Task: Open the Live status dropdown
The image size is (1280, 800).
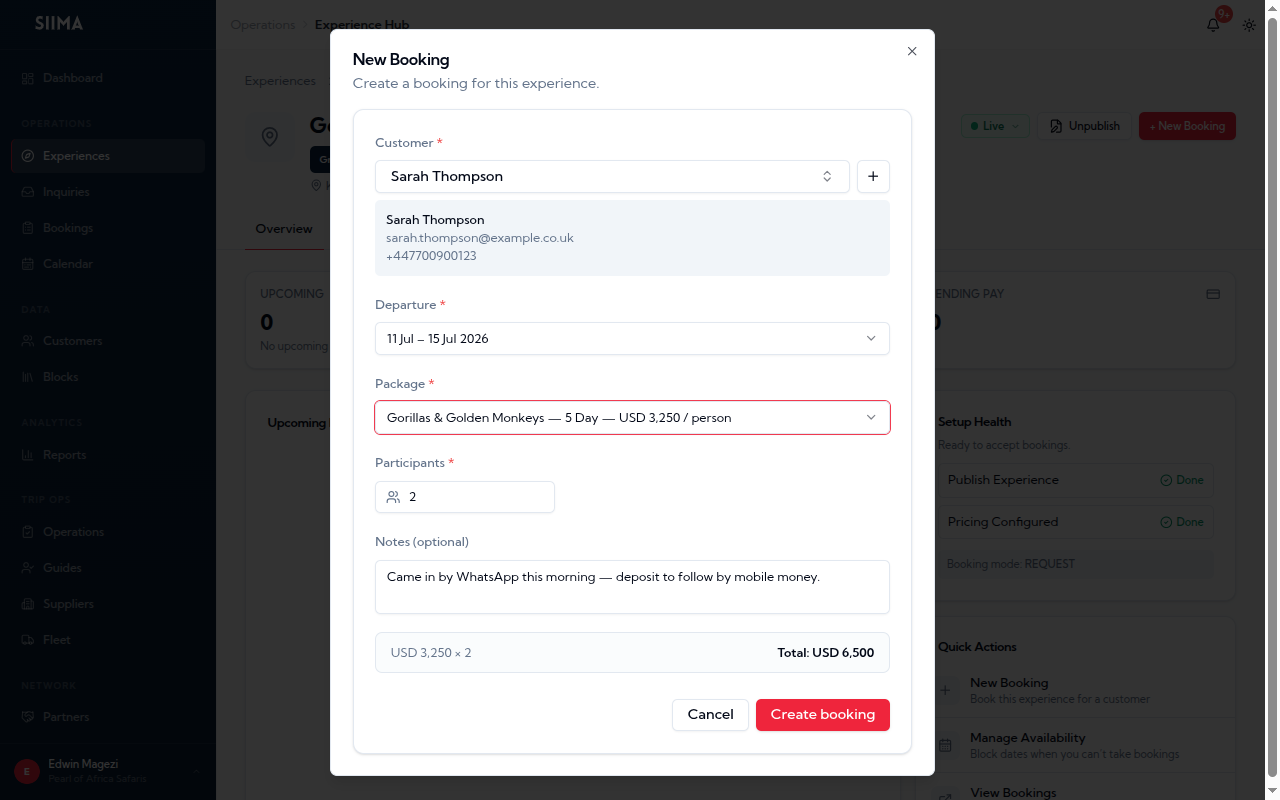Action: point(996,126)
